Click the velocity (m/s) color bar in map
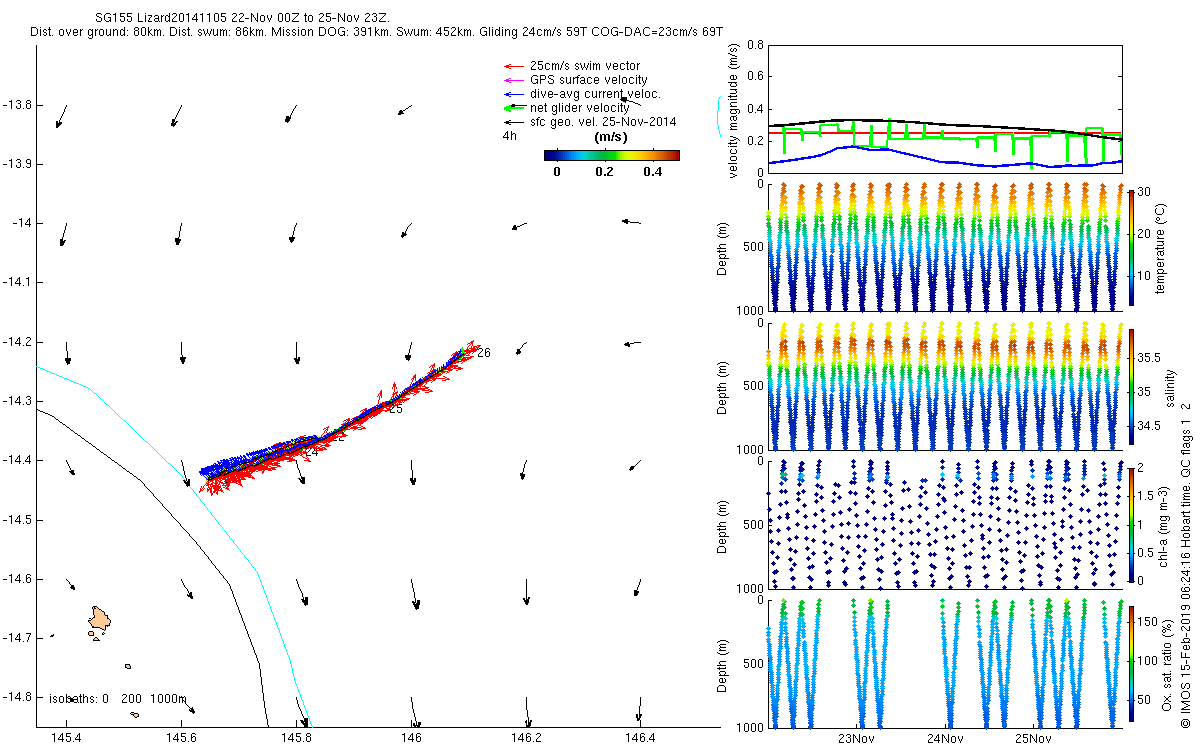Image resolution: width=1200 pixels, height=750 pixels. [612, 155]
